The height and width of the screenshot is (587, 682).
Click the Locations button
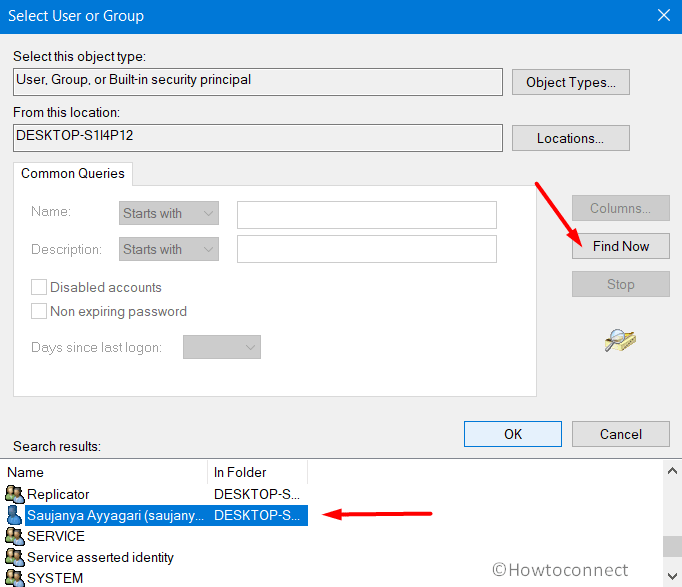pos(571,138)
